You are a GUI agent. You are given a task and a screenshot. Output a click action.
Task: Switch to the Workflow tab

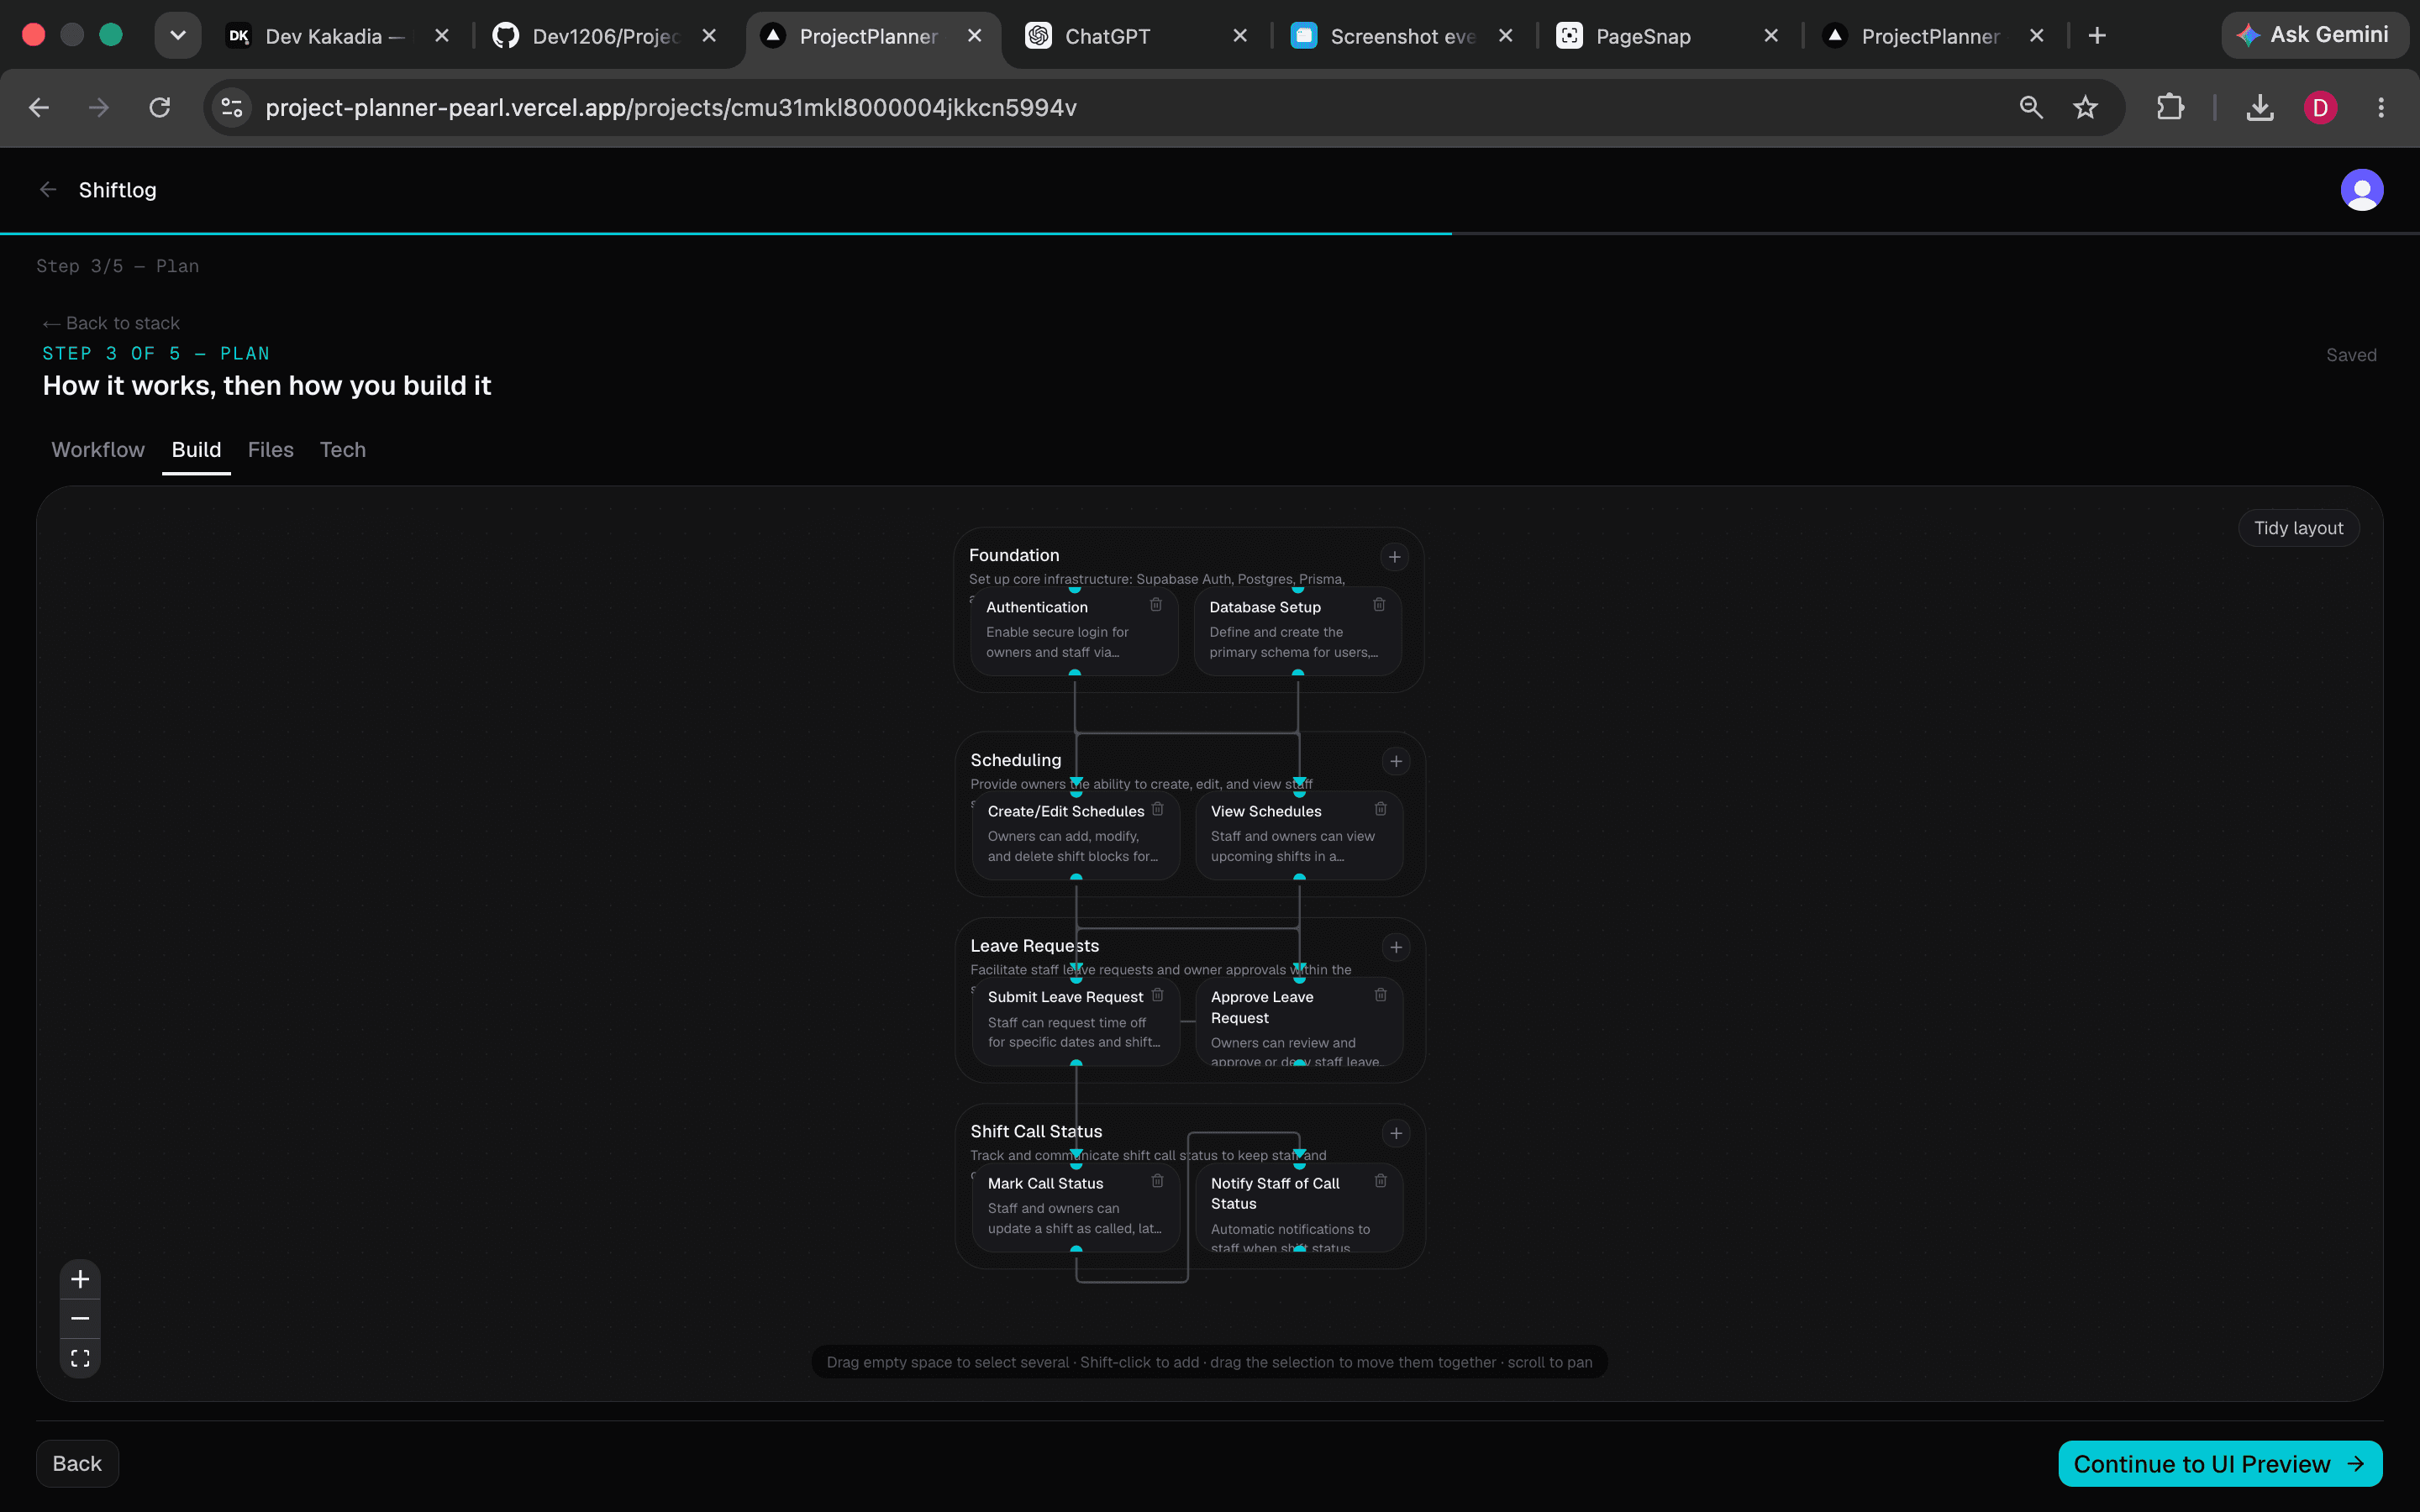click(98, 450)
